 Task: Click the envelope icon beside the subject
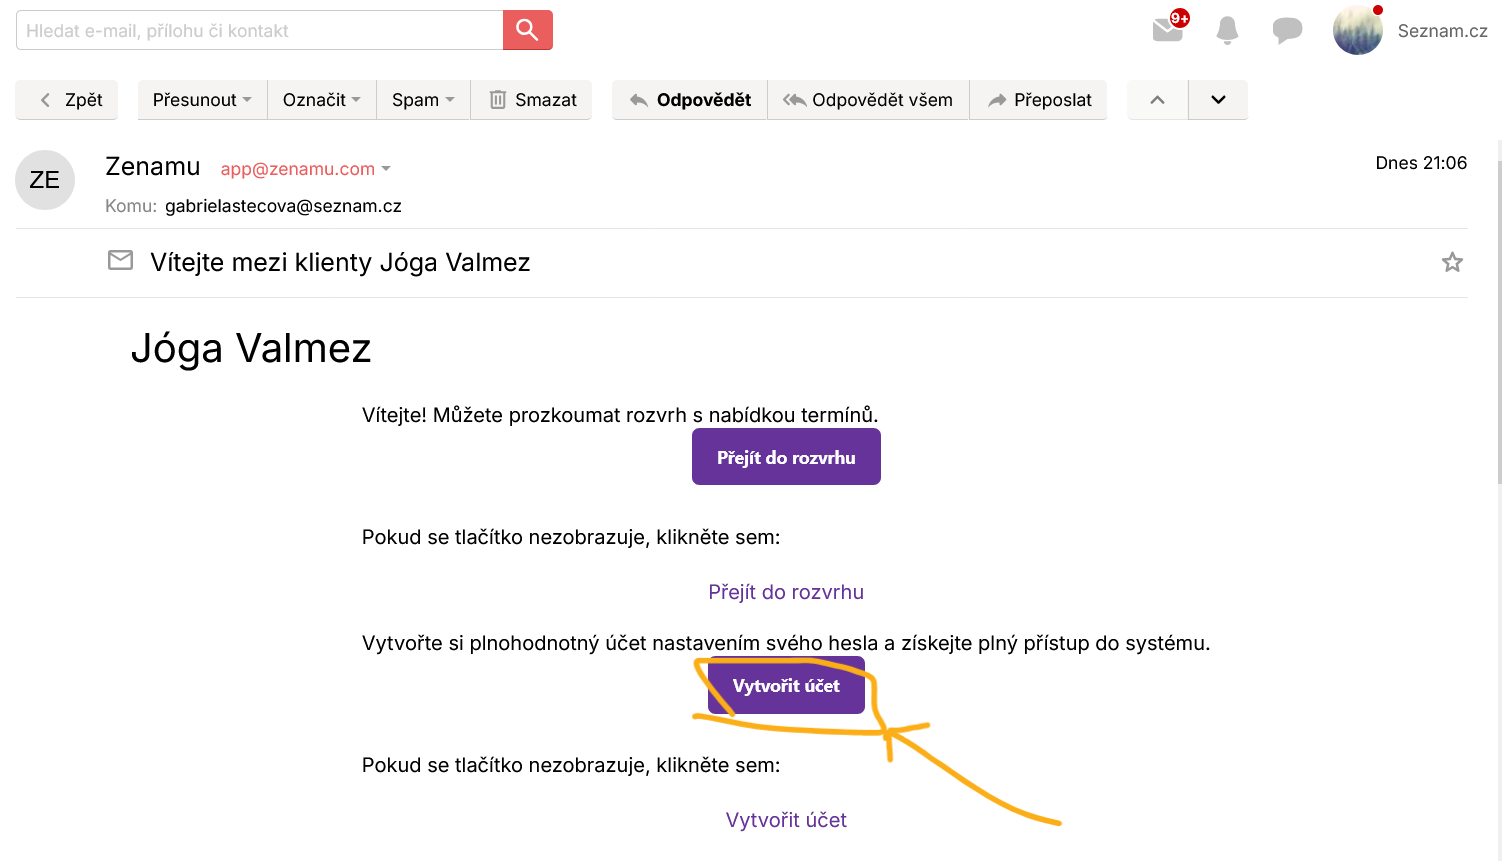click(x=120, y=261)
